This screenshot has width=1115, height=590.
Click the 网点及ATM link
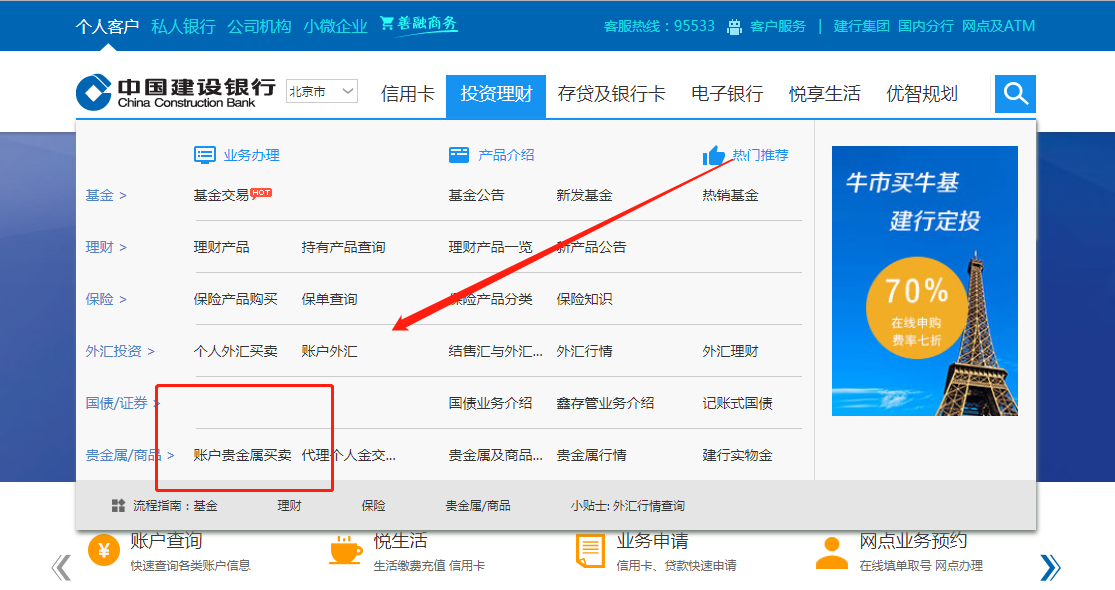(998, 26)
